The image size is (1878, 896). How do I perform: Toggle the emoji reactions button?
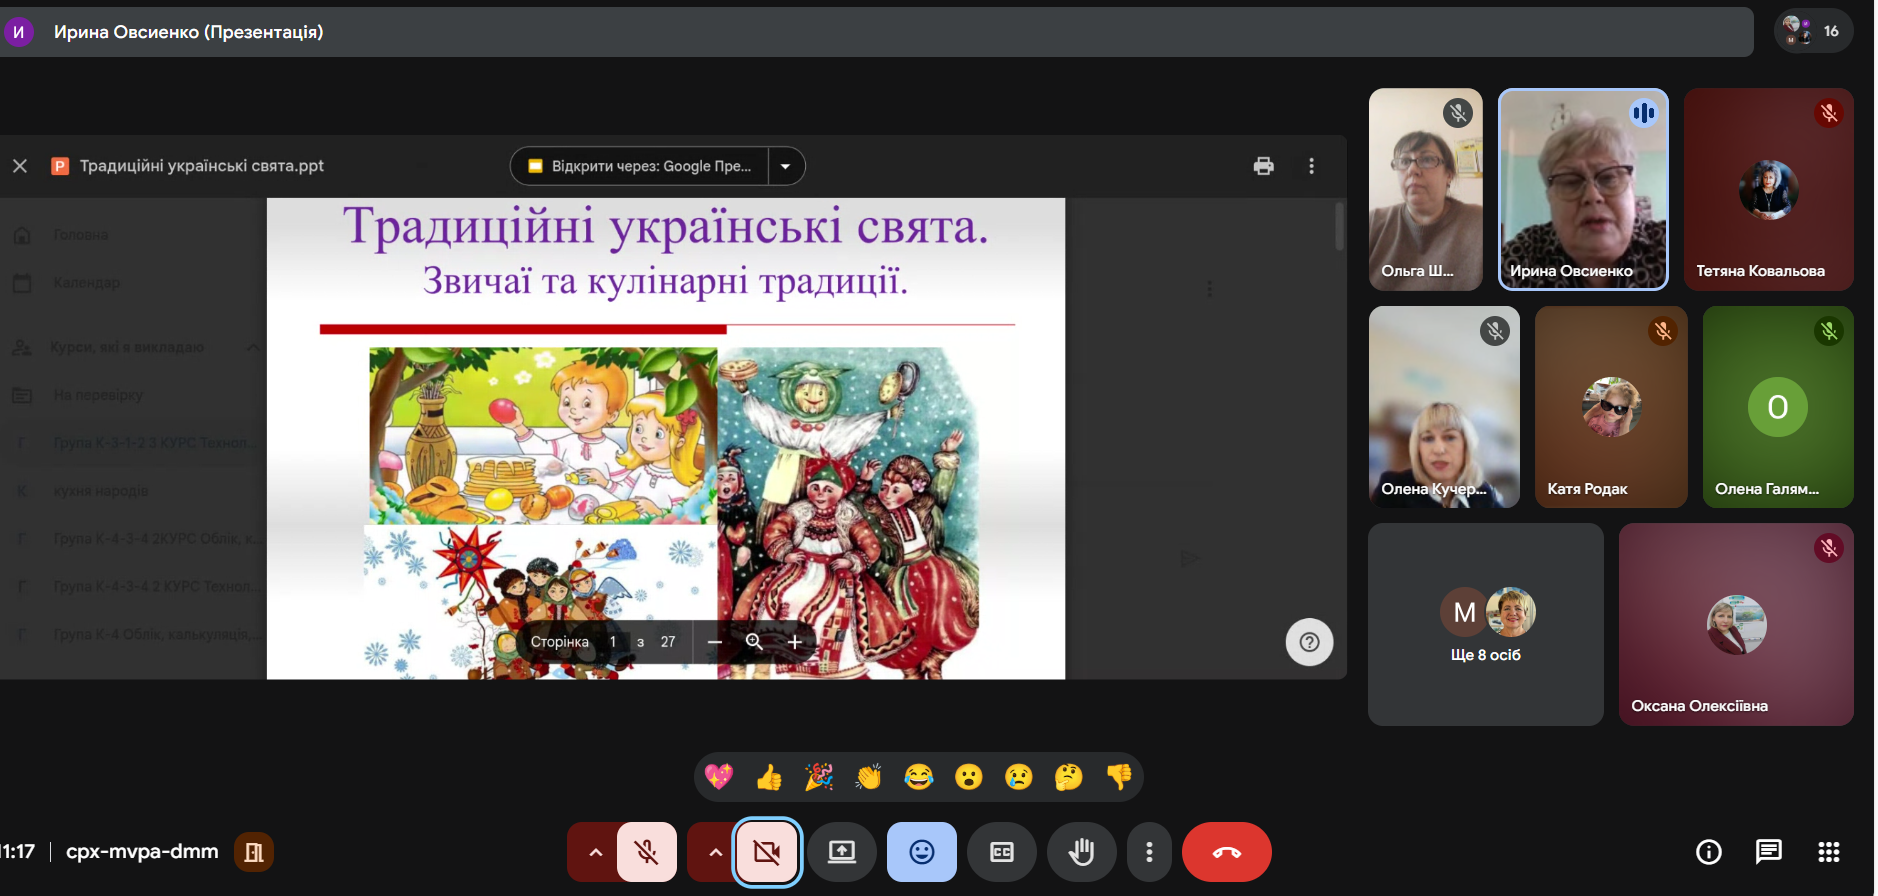point(921,852)
